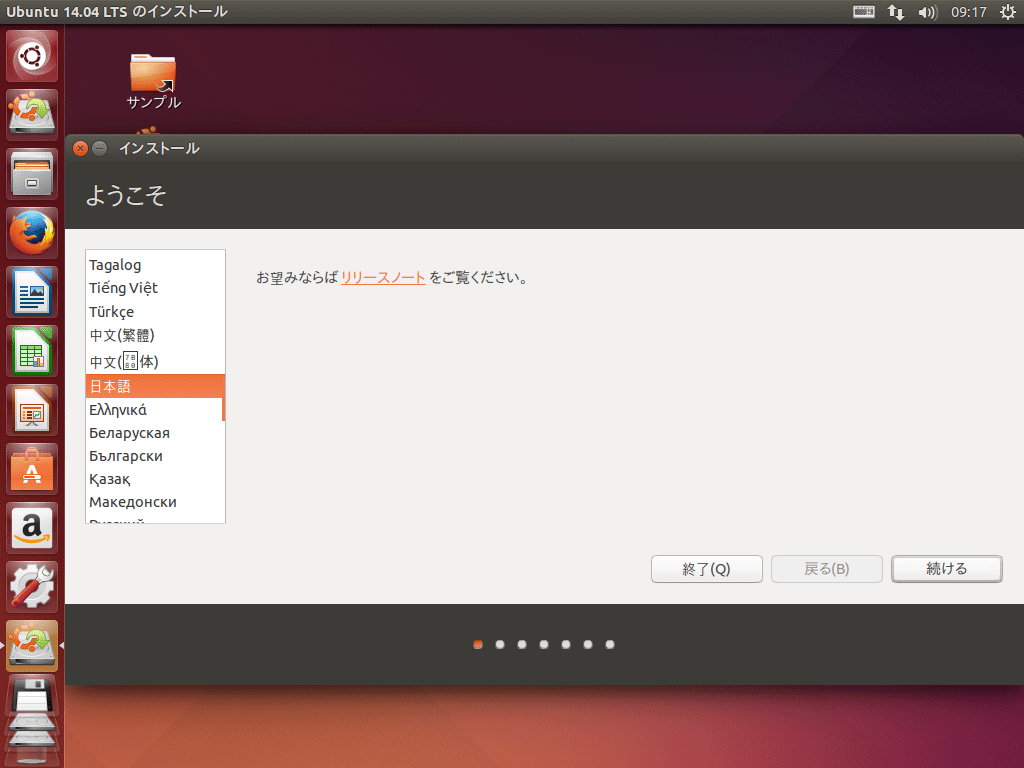Select 中文(繁體) language
Viewport: 1024px width, 768px height.
tap(154, 335)
